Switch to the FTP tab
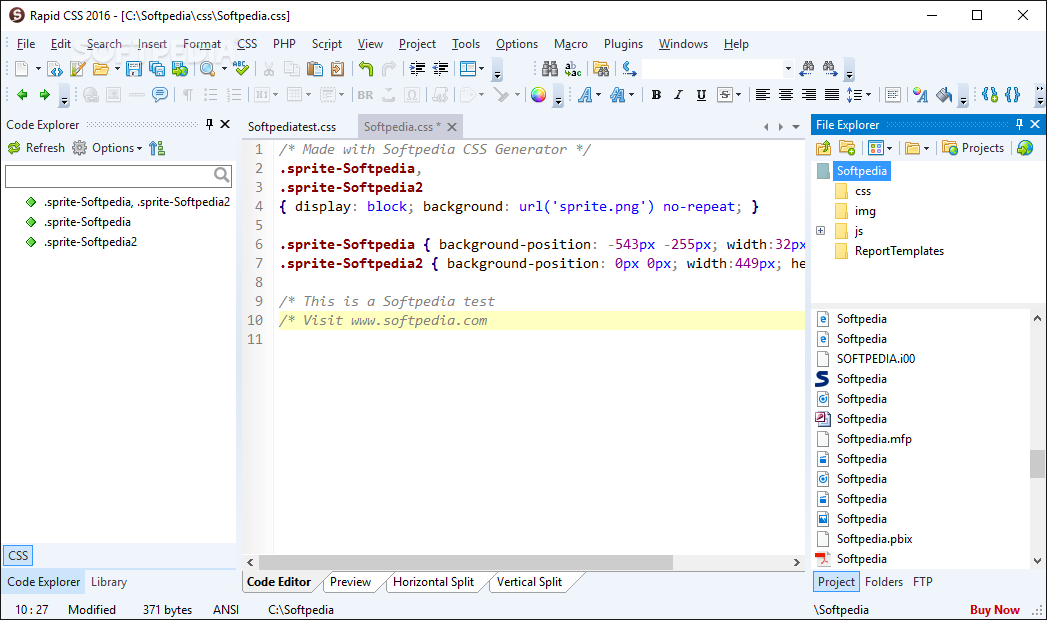 click(923, 582)
